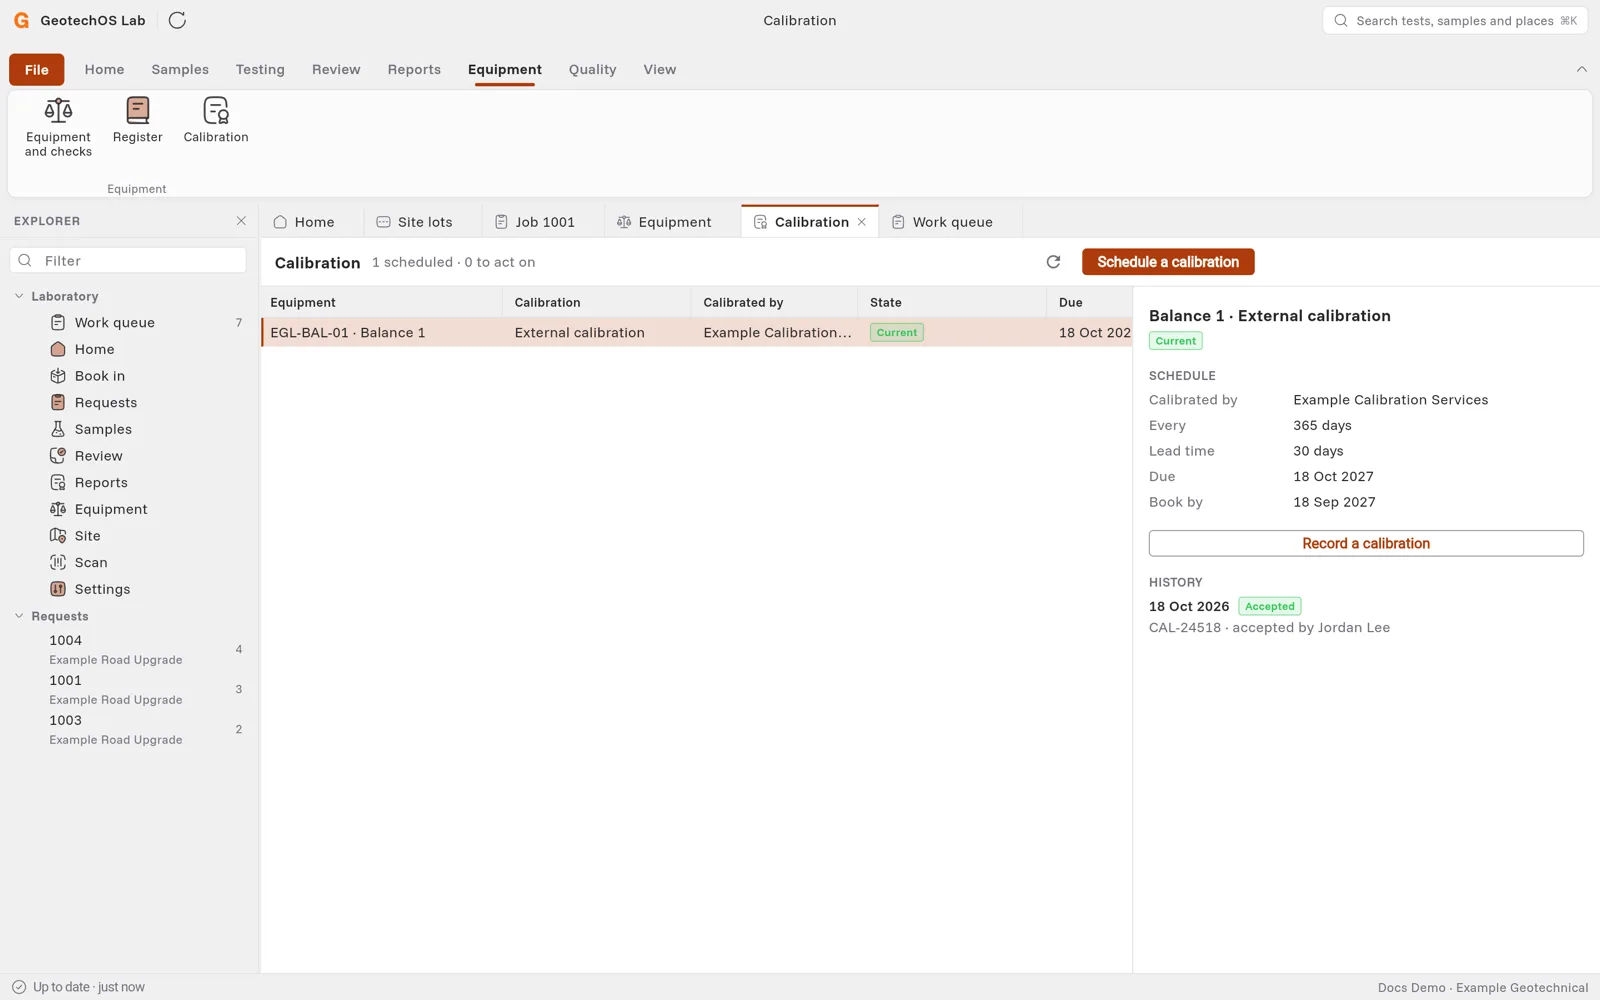Click the explorer Filter field
The height and width of the screenshot is (1000, 1600).
pyautogui.click(x=128, y=260)
